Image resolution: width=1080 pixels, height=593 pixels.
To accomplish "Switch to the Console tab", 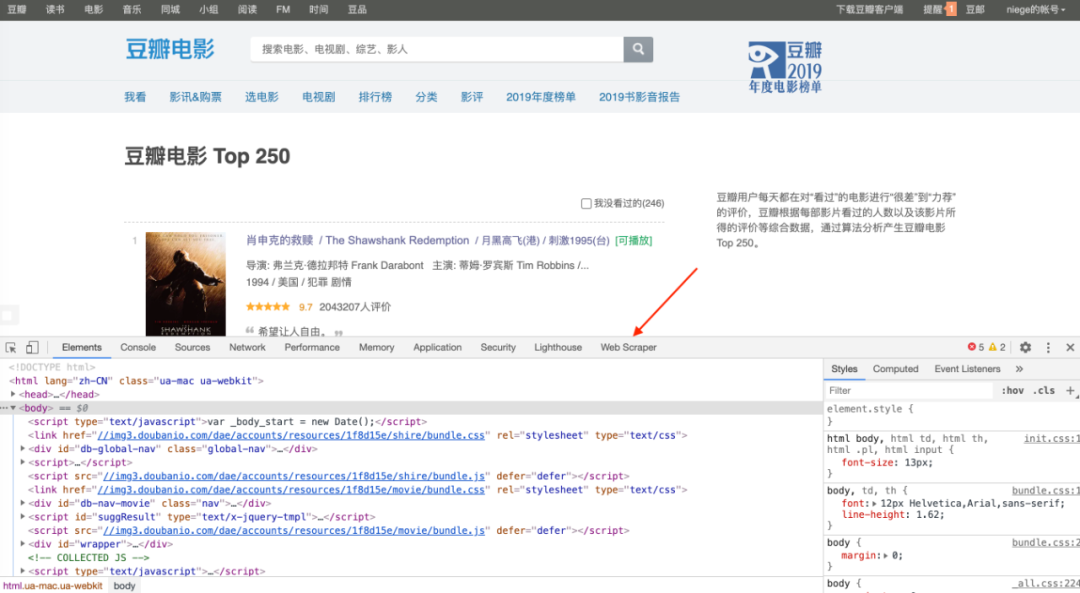I will 138,347.
